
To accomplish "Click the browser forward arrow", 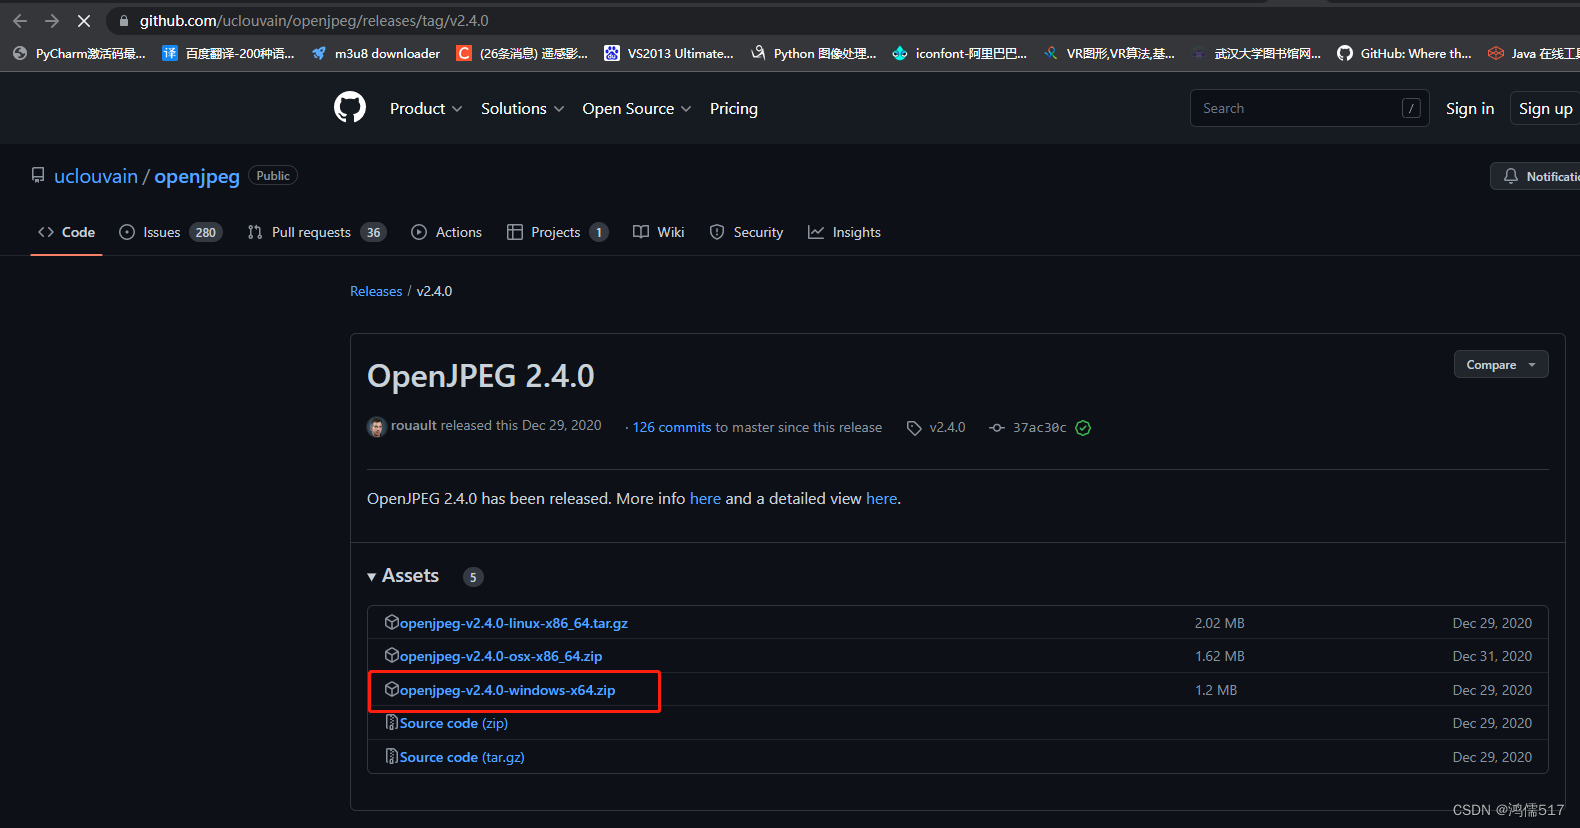I will coord(52,21).
